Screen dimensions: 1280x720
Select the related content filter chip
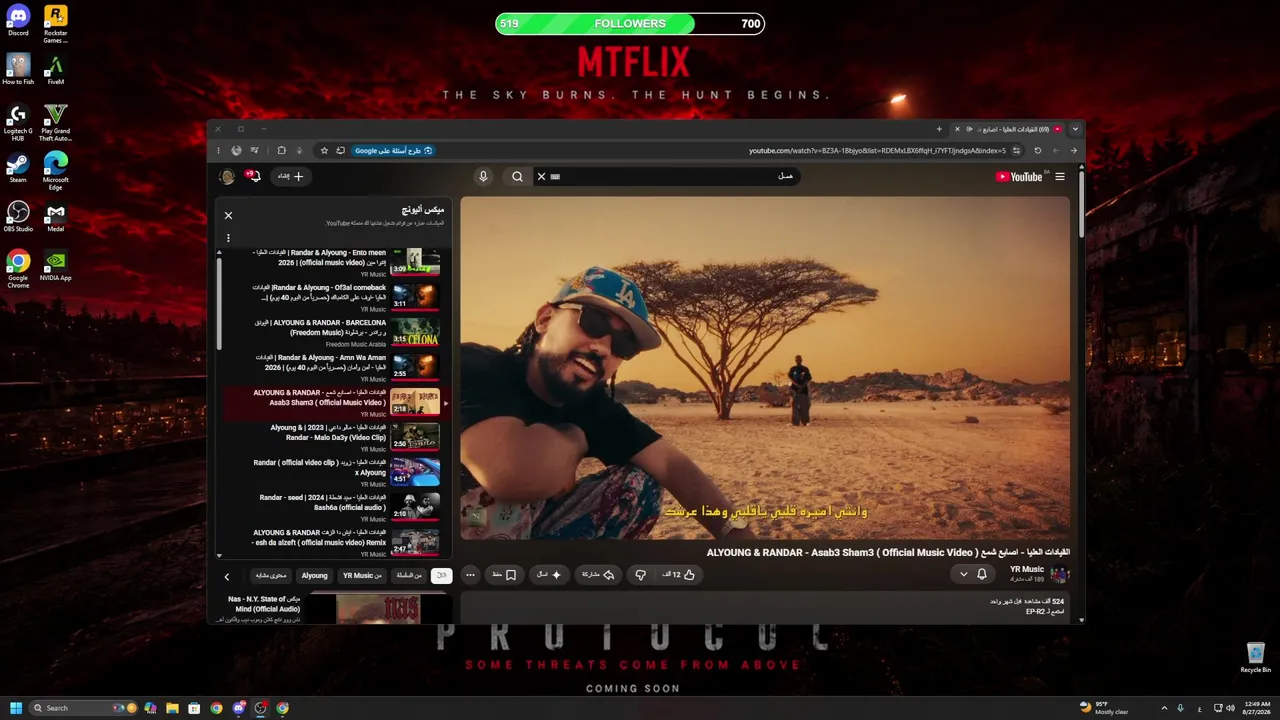271,575
